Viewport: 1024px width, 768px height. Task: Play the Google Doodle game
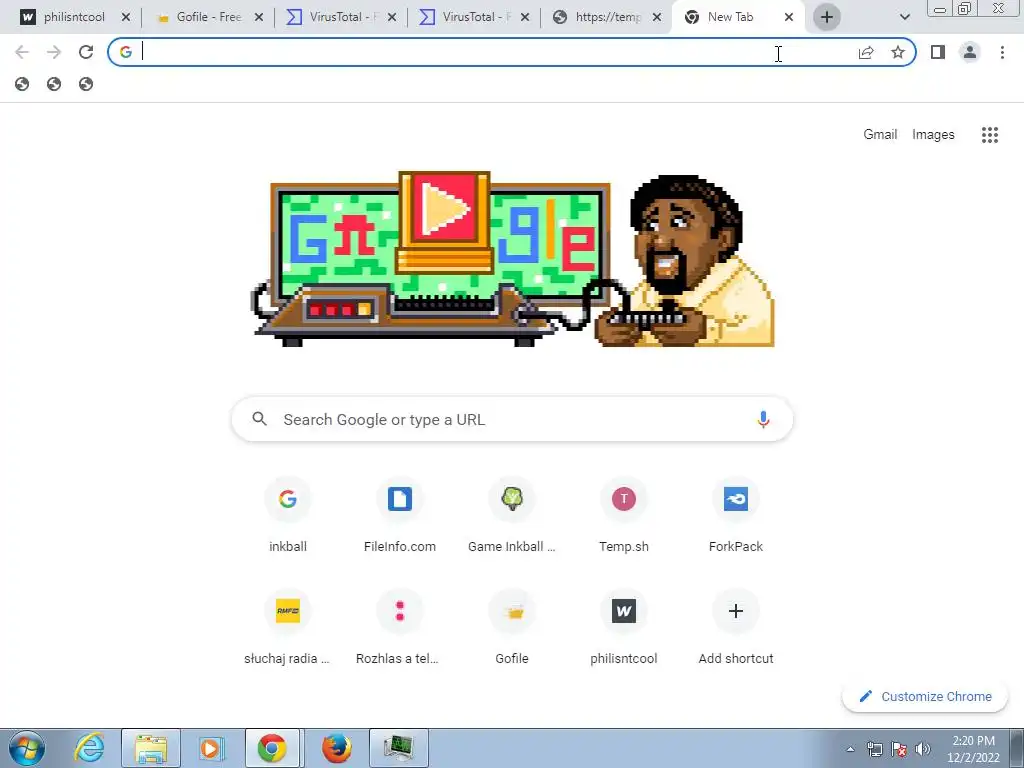444,210
